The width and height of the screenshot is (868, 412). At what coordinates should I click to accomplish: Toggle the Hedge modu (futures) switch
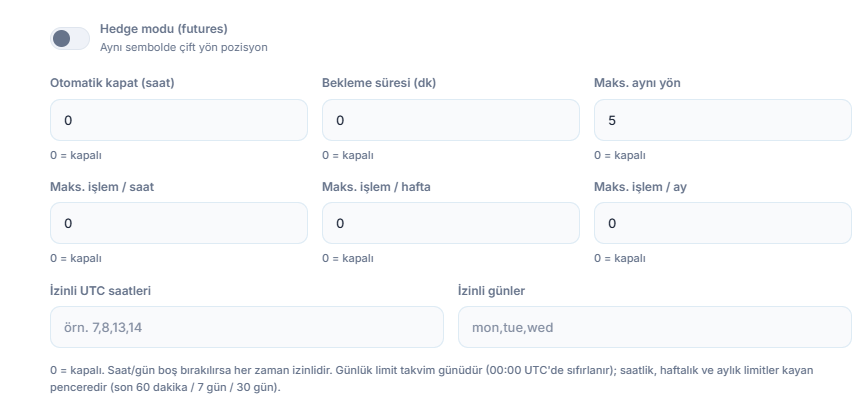coord(70,39)
